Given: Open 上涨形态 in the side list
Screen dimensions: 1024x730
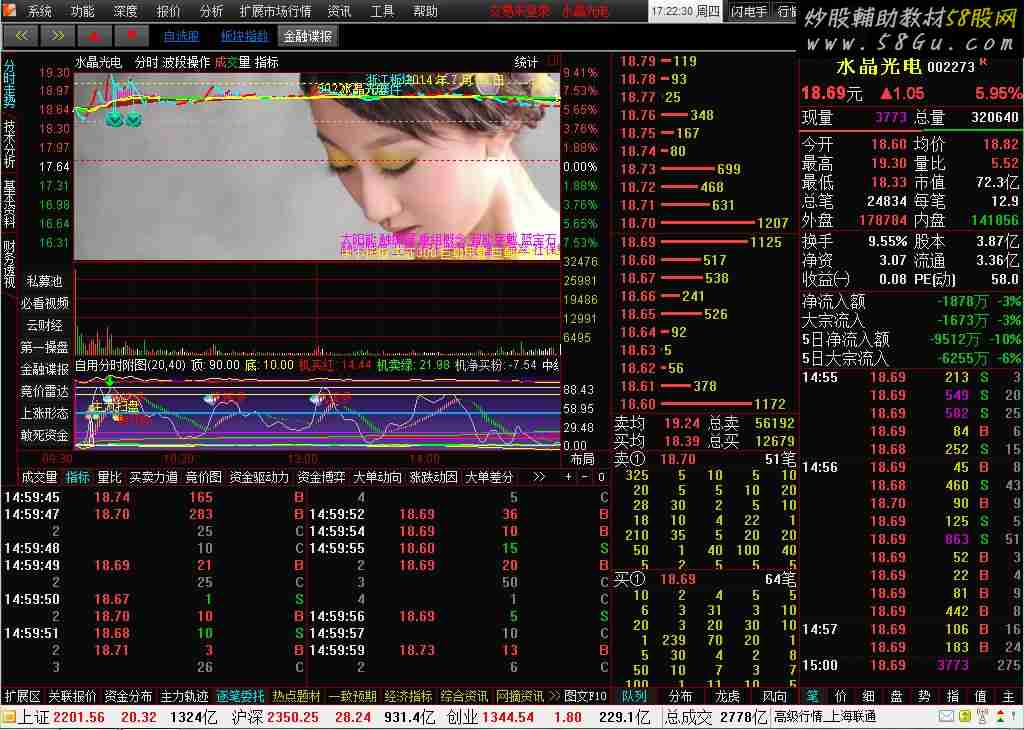Looking at the screenshot, I should click(x=44, y=413).
